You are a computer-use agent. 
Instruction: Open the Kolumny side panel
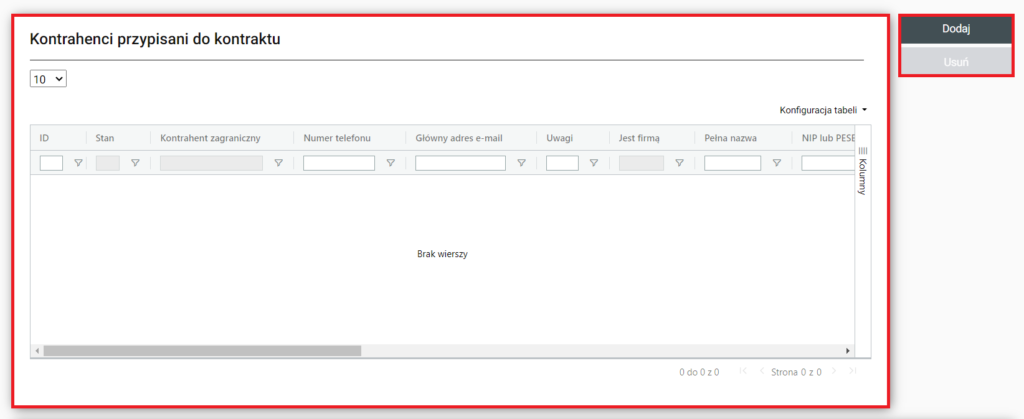coord(863,170)
